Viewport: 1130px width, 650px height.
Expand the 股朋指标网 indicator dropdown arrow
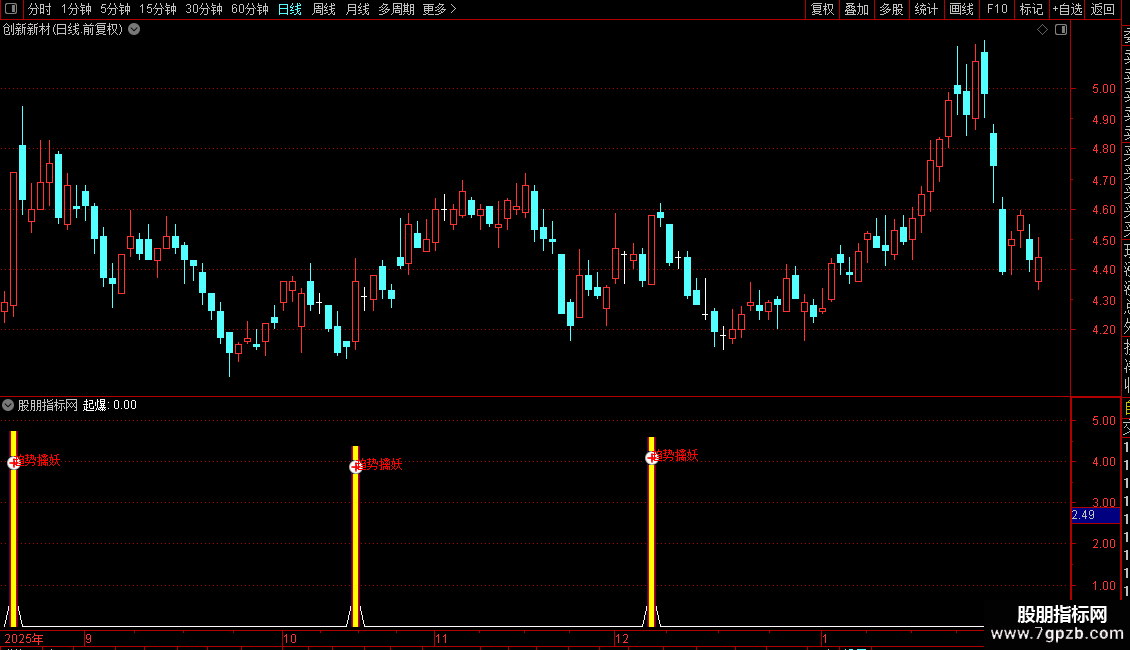(8, 405)
